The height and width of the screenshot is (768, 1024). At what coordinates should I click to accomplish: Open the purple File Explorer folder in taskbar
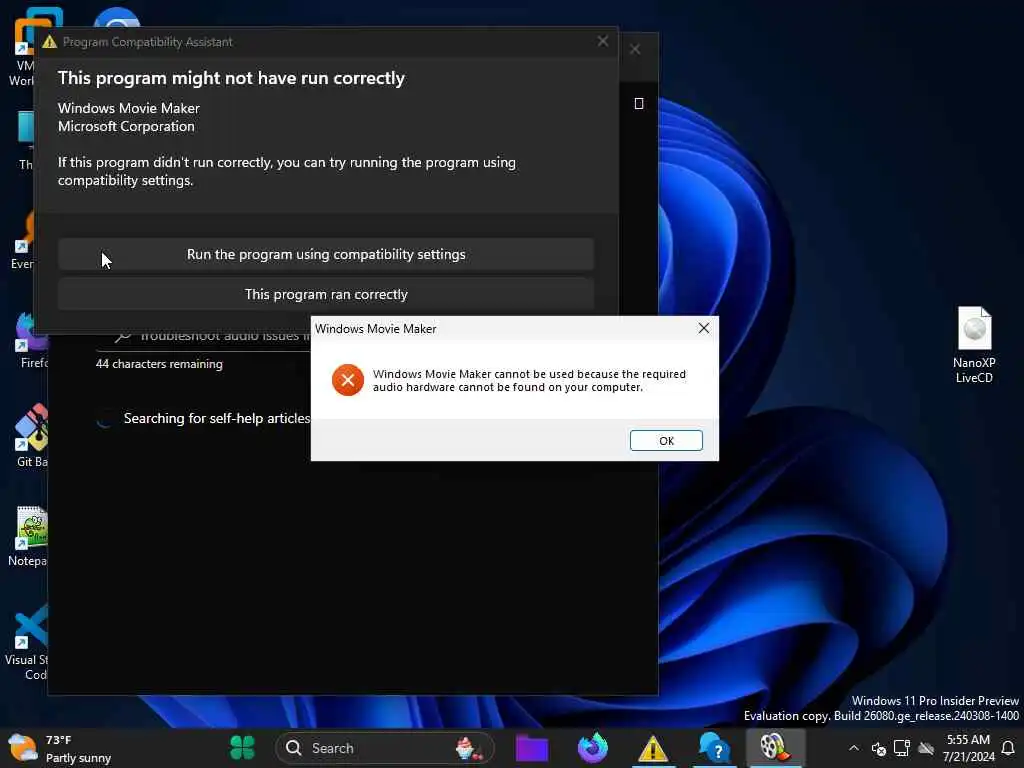pos(532,748)
